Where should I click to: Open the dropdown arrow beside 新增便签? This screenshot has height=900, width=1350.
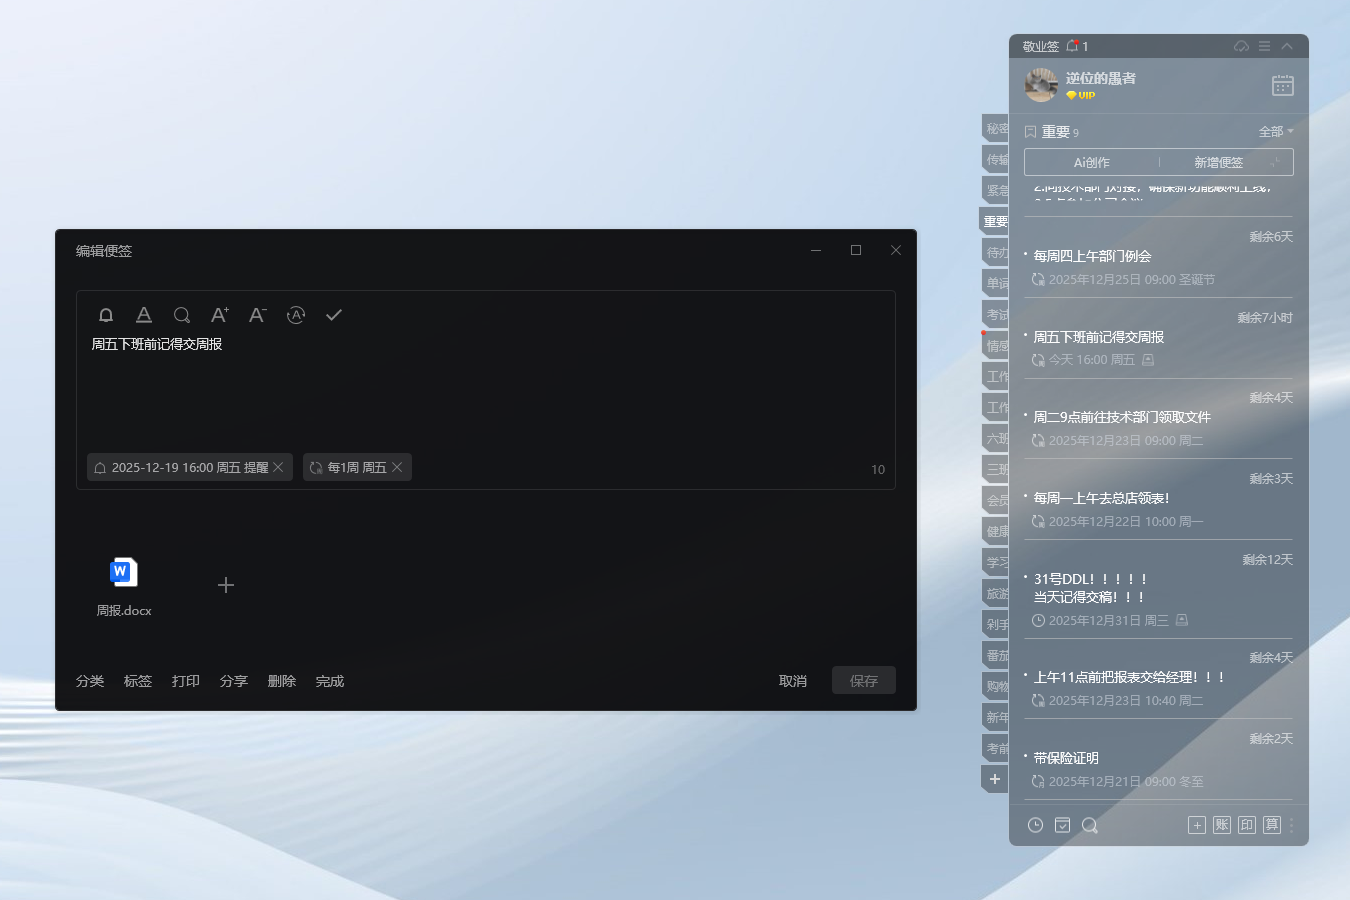pyautogui.click(x=1275, y=161)
